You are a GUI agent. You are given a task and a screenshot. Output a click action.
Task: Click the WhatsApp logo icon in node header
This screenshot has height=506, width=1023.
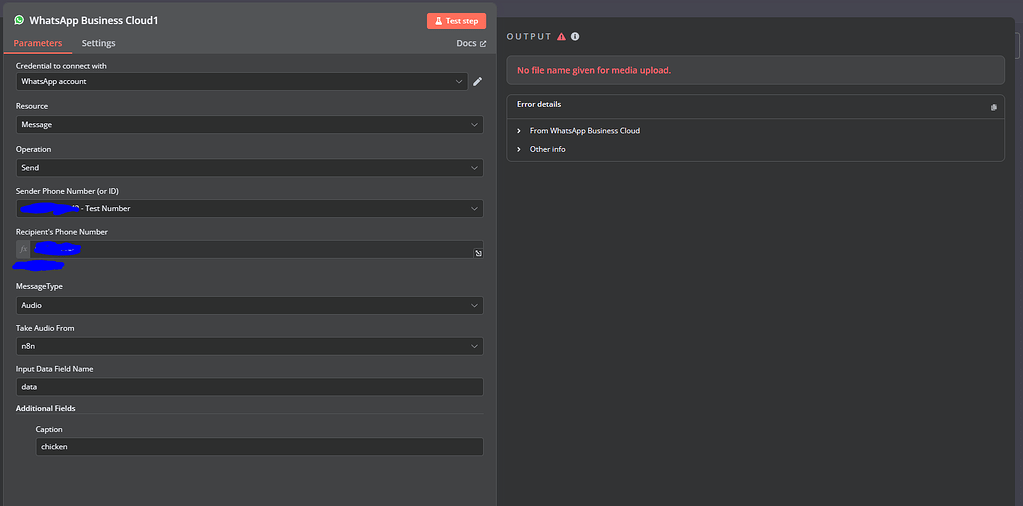point(19,20)
